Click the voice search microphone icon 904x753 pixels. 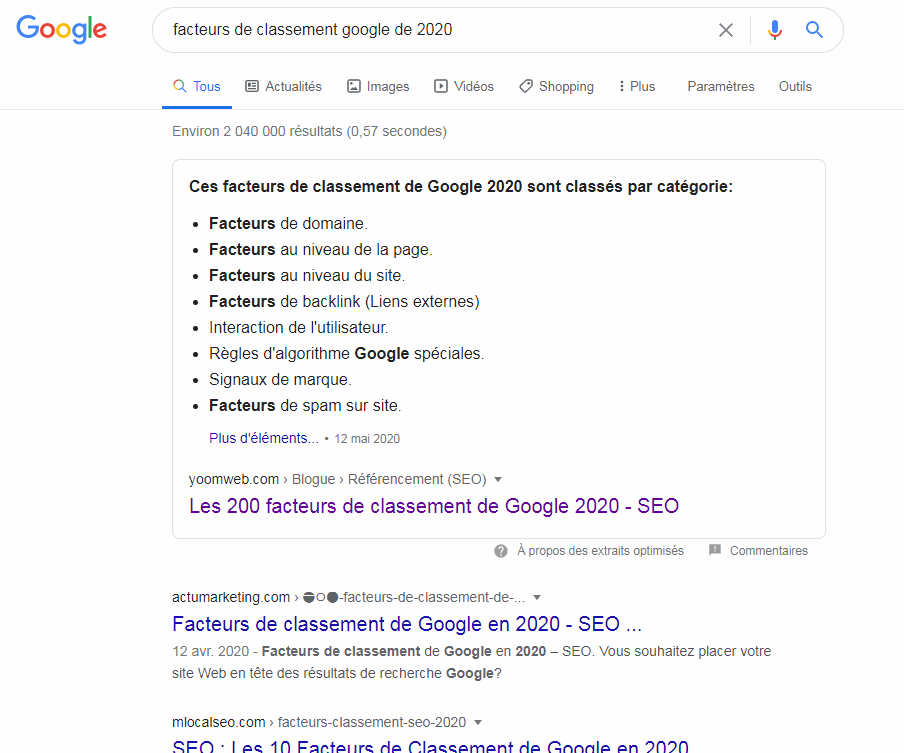coord(774,30)
